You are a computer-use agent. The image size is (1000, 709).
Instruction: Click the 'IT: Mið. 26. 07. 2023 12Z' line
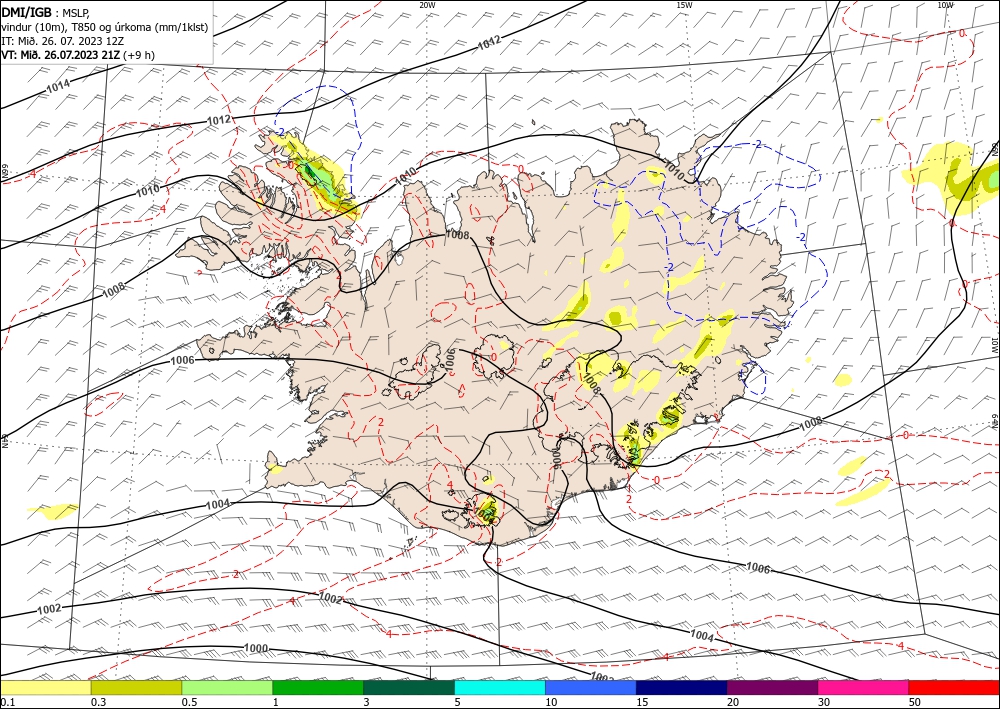pos(62,40)
